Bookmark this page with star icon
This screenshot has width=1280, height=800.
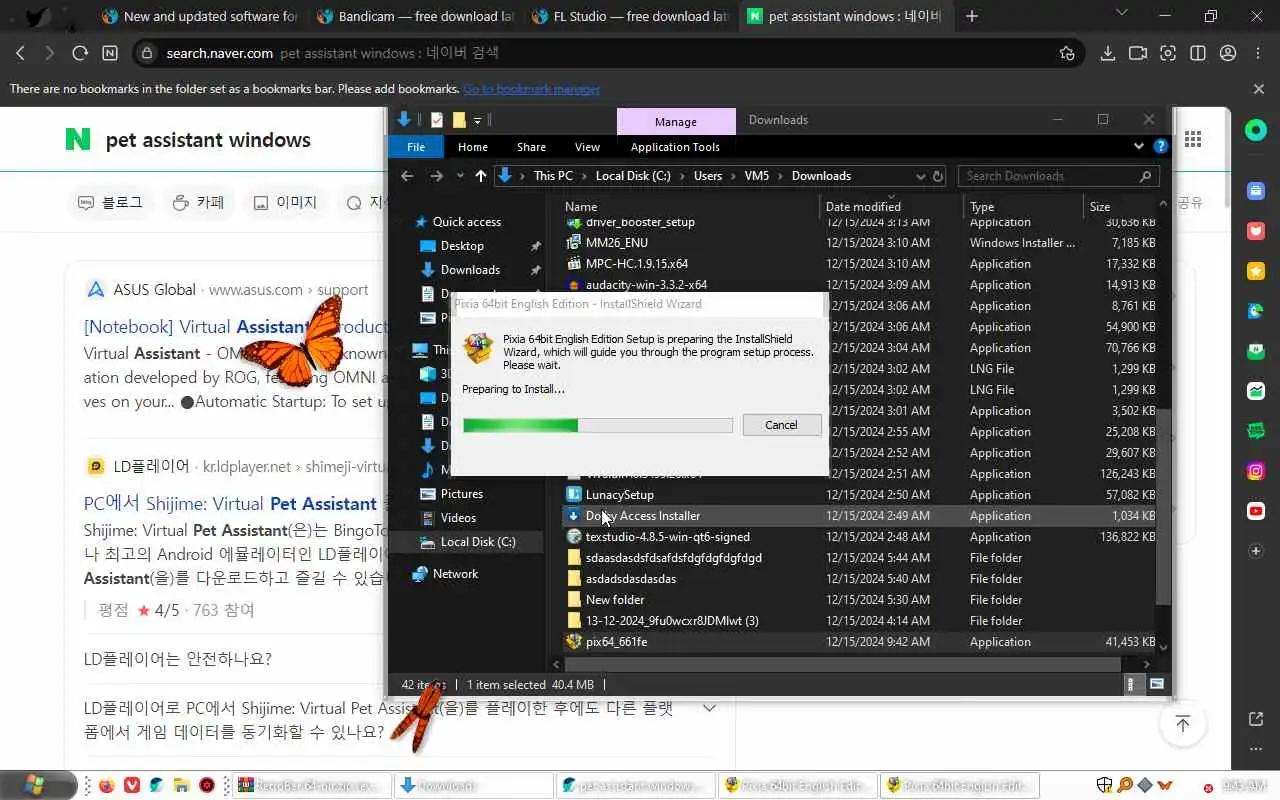pyautogui.click(x=1067, y=53)
